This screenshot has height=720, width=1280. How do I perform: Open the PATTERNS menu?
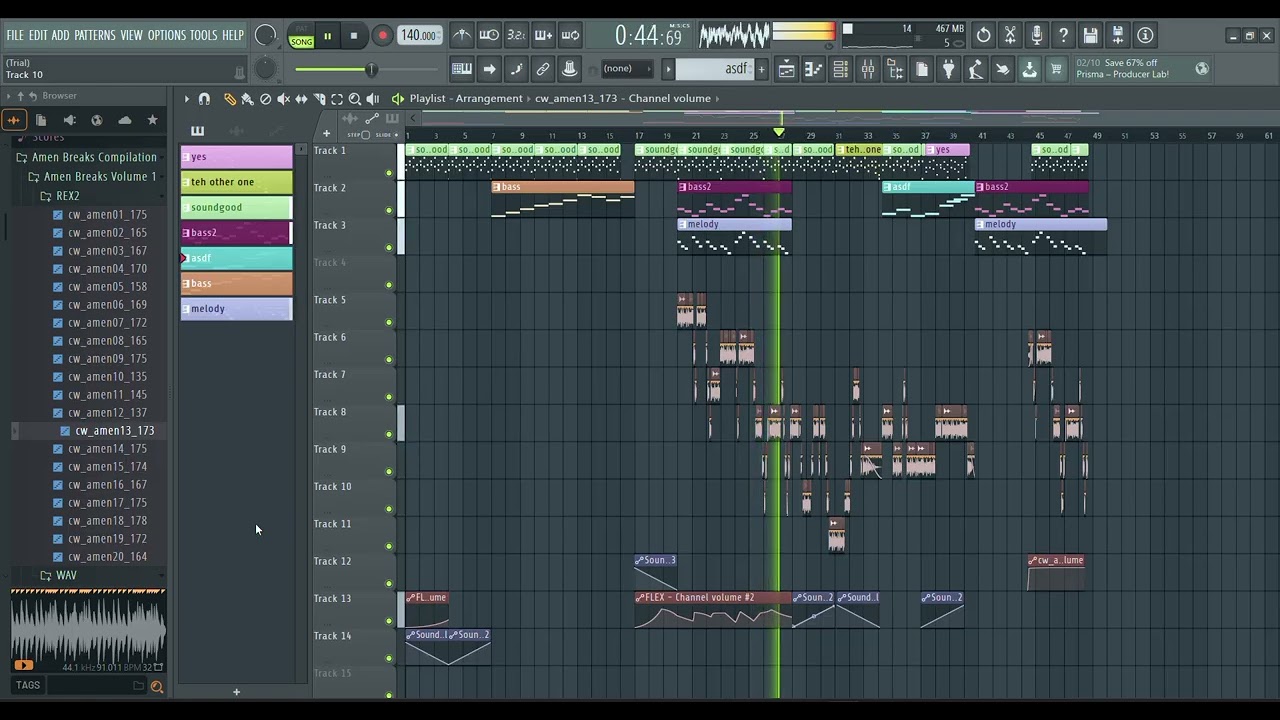click(95, 35)
